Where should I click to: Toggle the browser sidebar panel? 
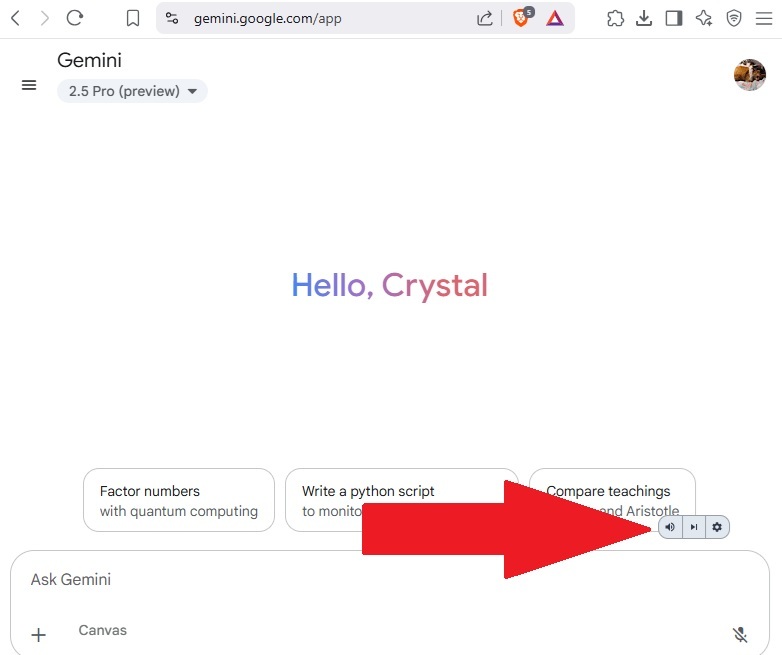pos(674,18)
